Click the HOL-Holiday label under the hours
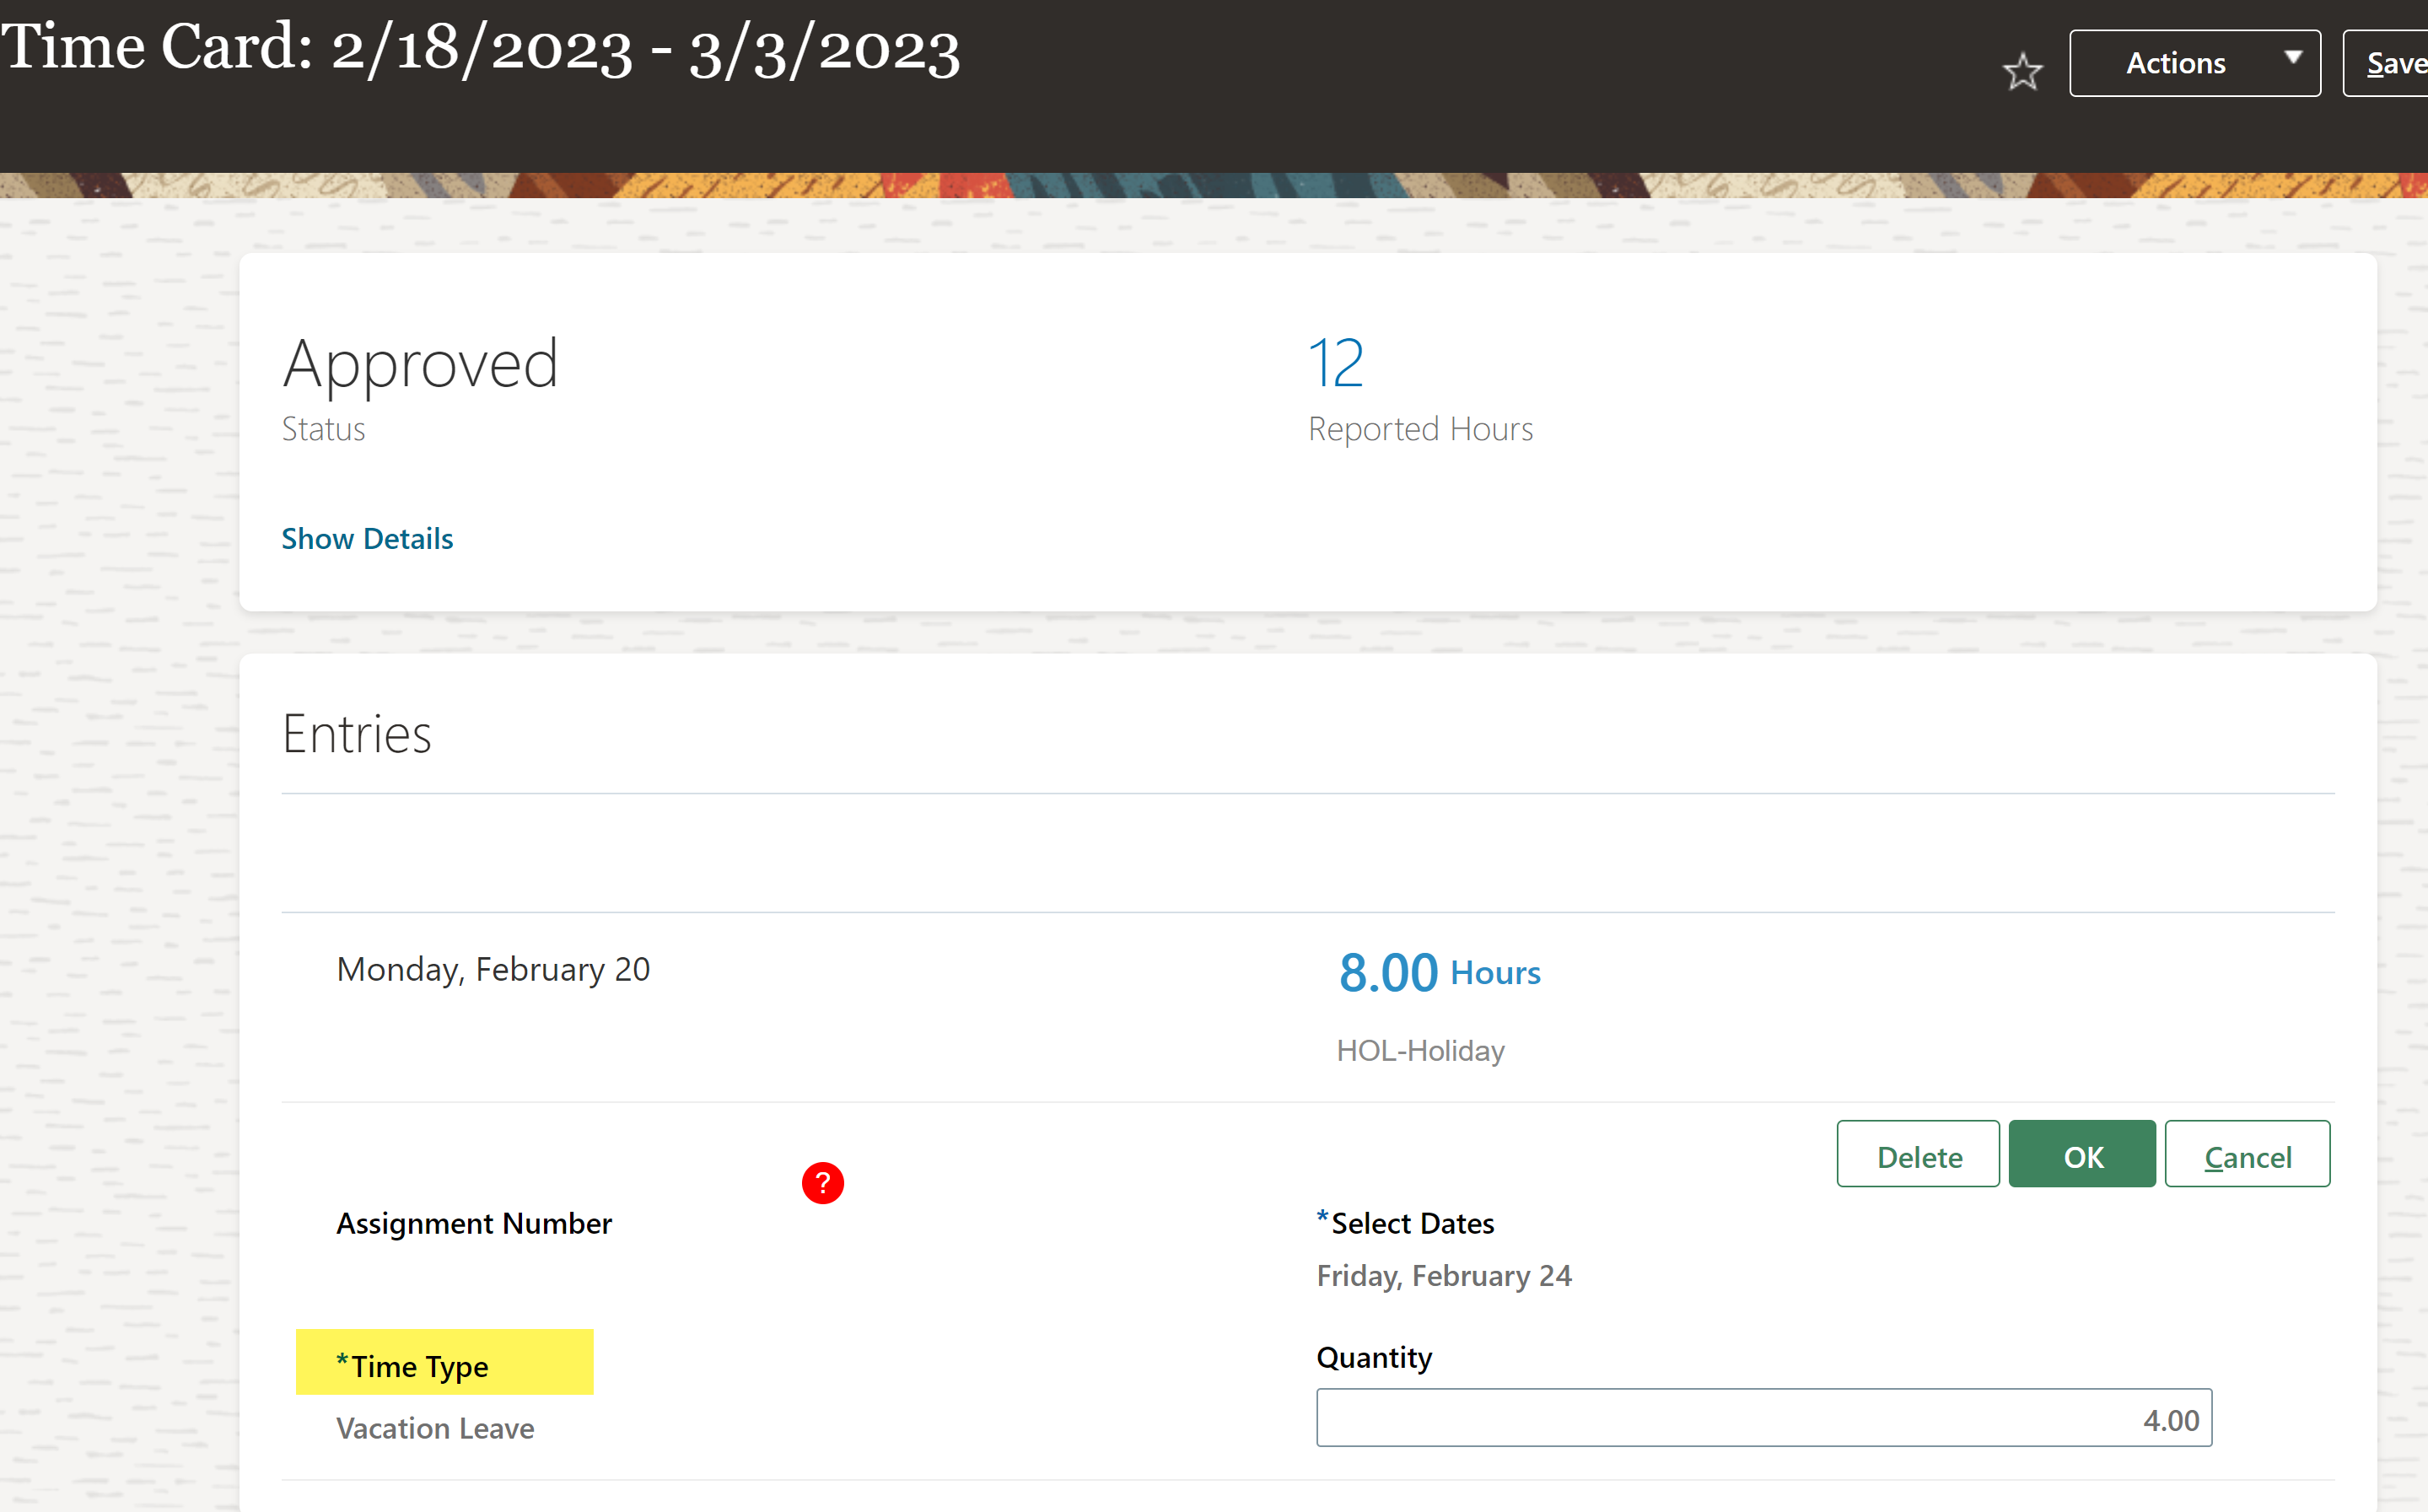Screen dimensions: 2428x1512 tap(1420, 1050)
